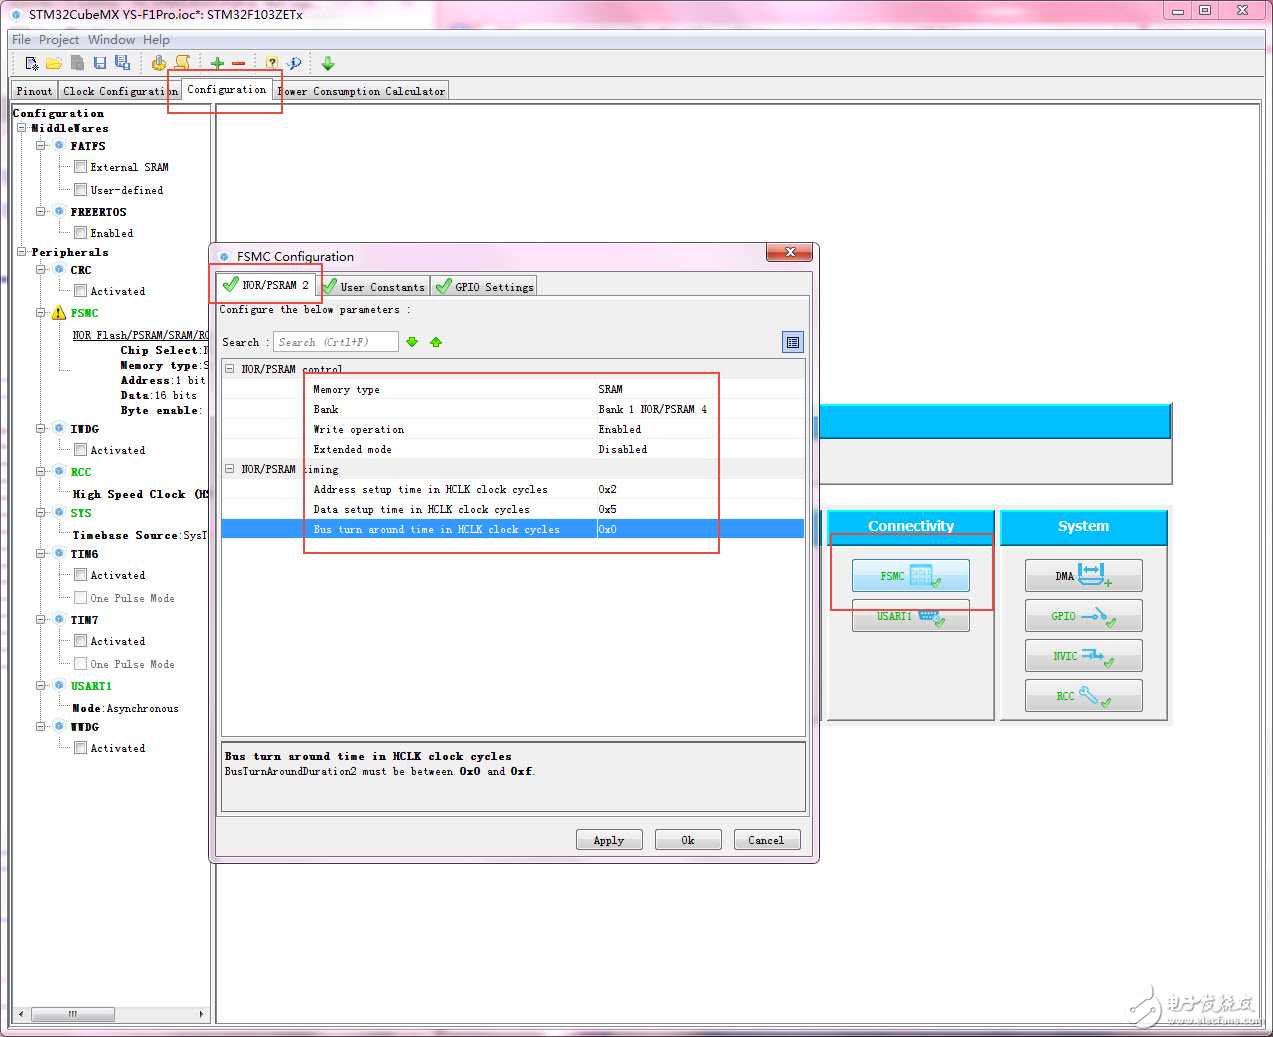Click the red minus toolbar icon
1273x1037 pixels.
pyautogui.click(x=239, y=63)
